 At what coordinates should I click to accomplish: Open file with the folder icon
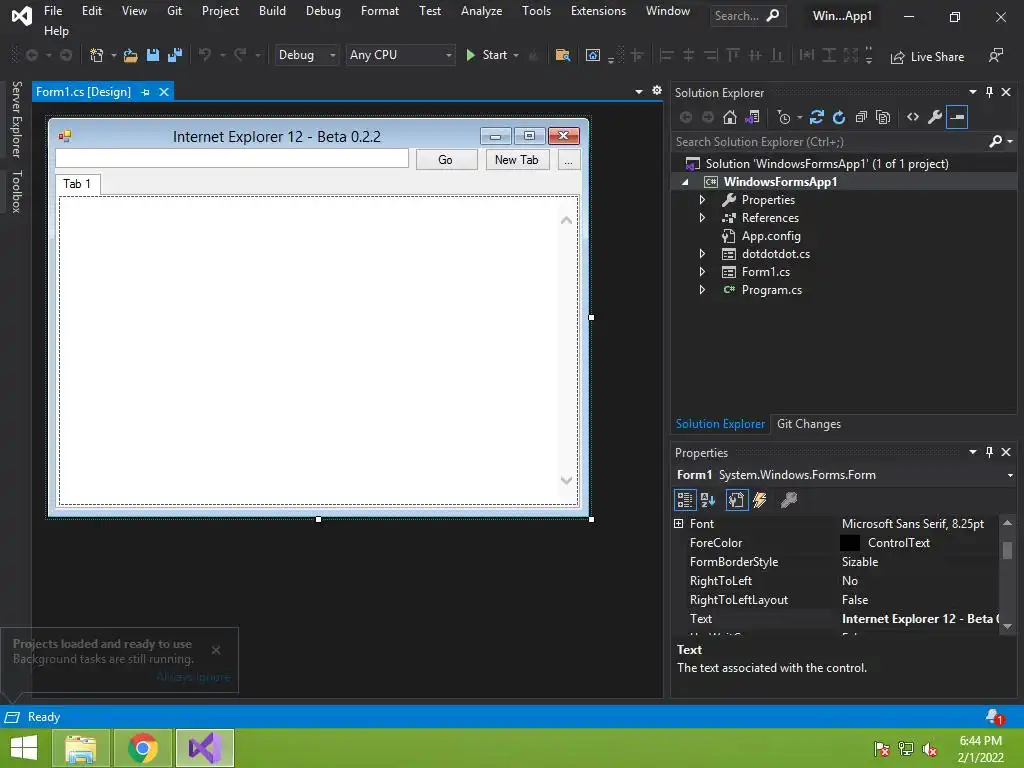tap(131, 56)
